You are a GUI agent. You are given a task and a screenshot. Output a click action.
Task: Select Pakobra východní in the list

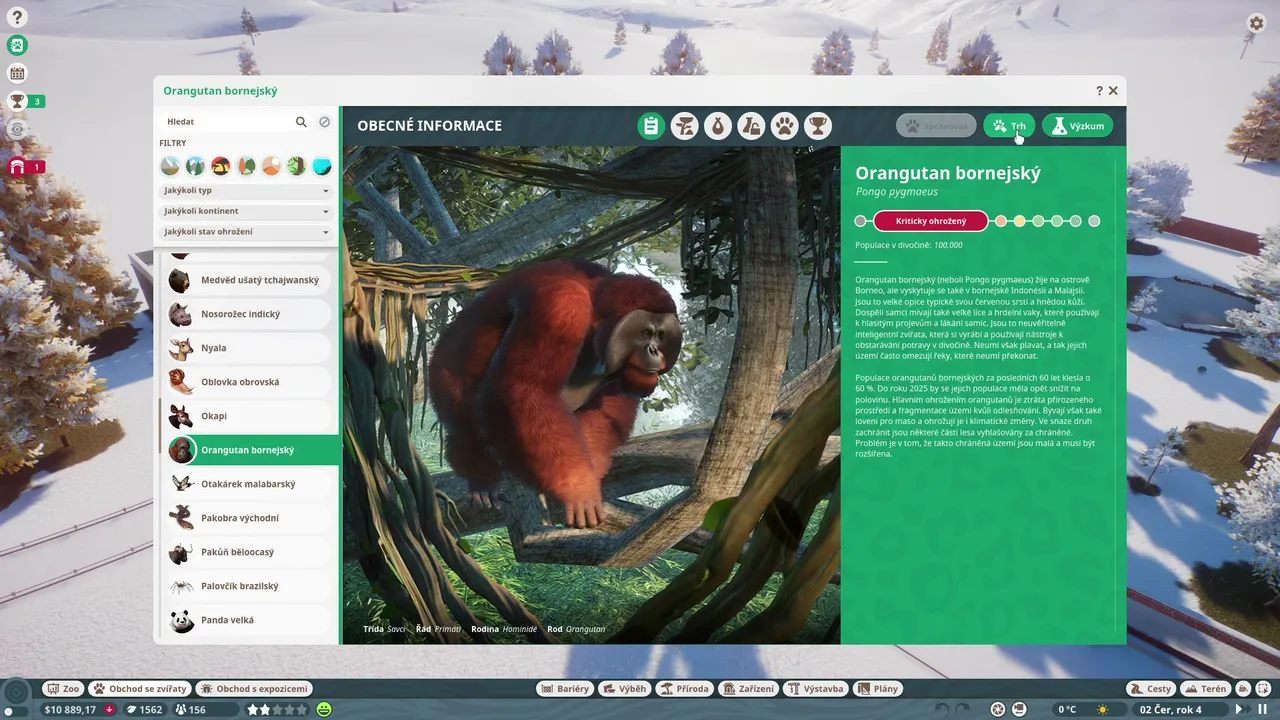pyautogui.click(x=248, y=518)
